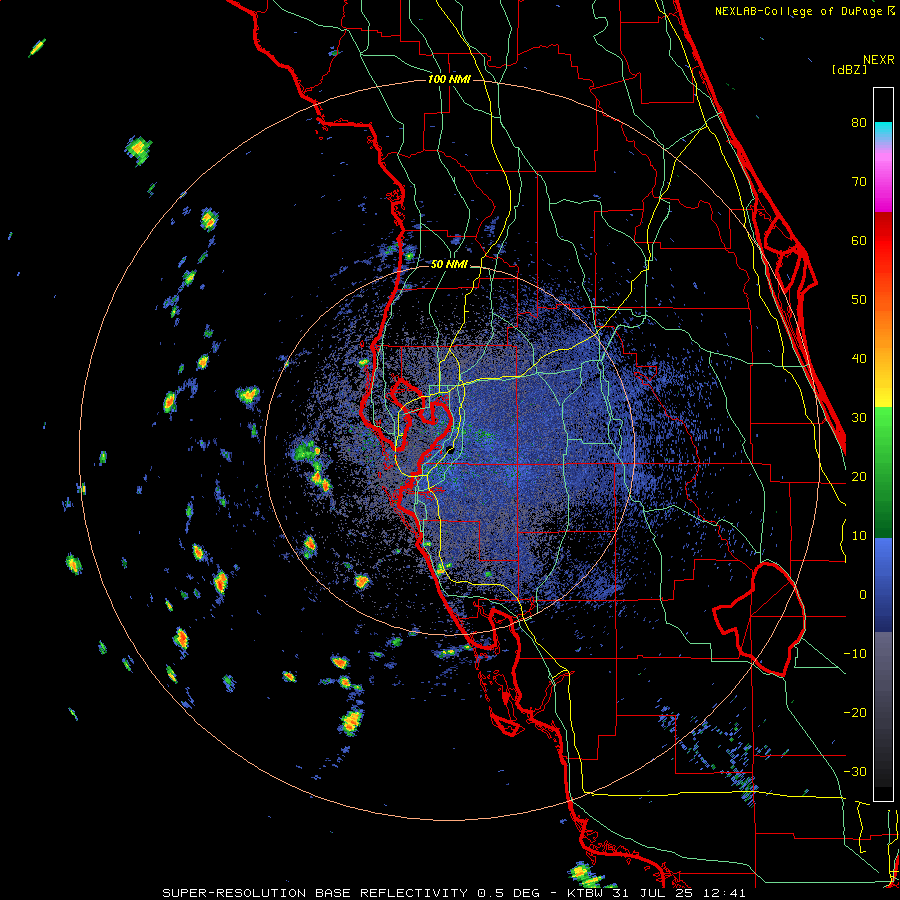Click the 20 value on the dBZ scale
The height and width of the screenshot is (900, 900).
pos(859,476)
